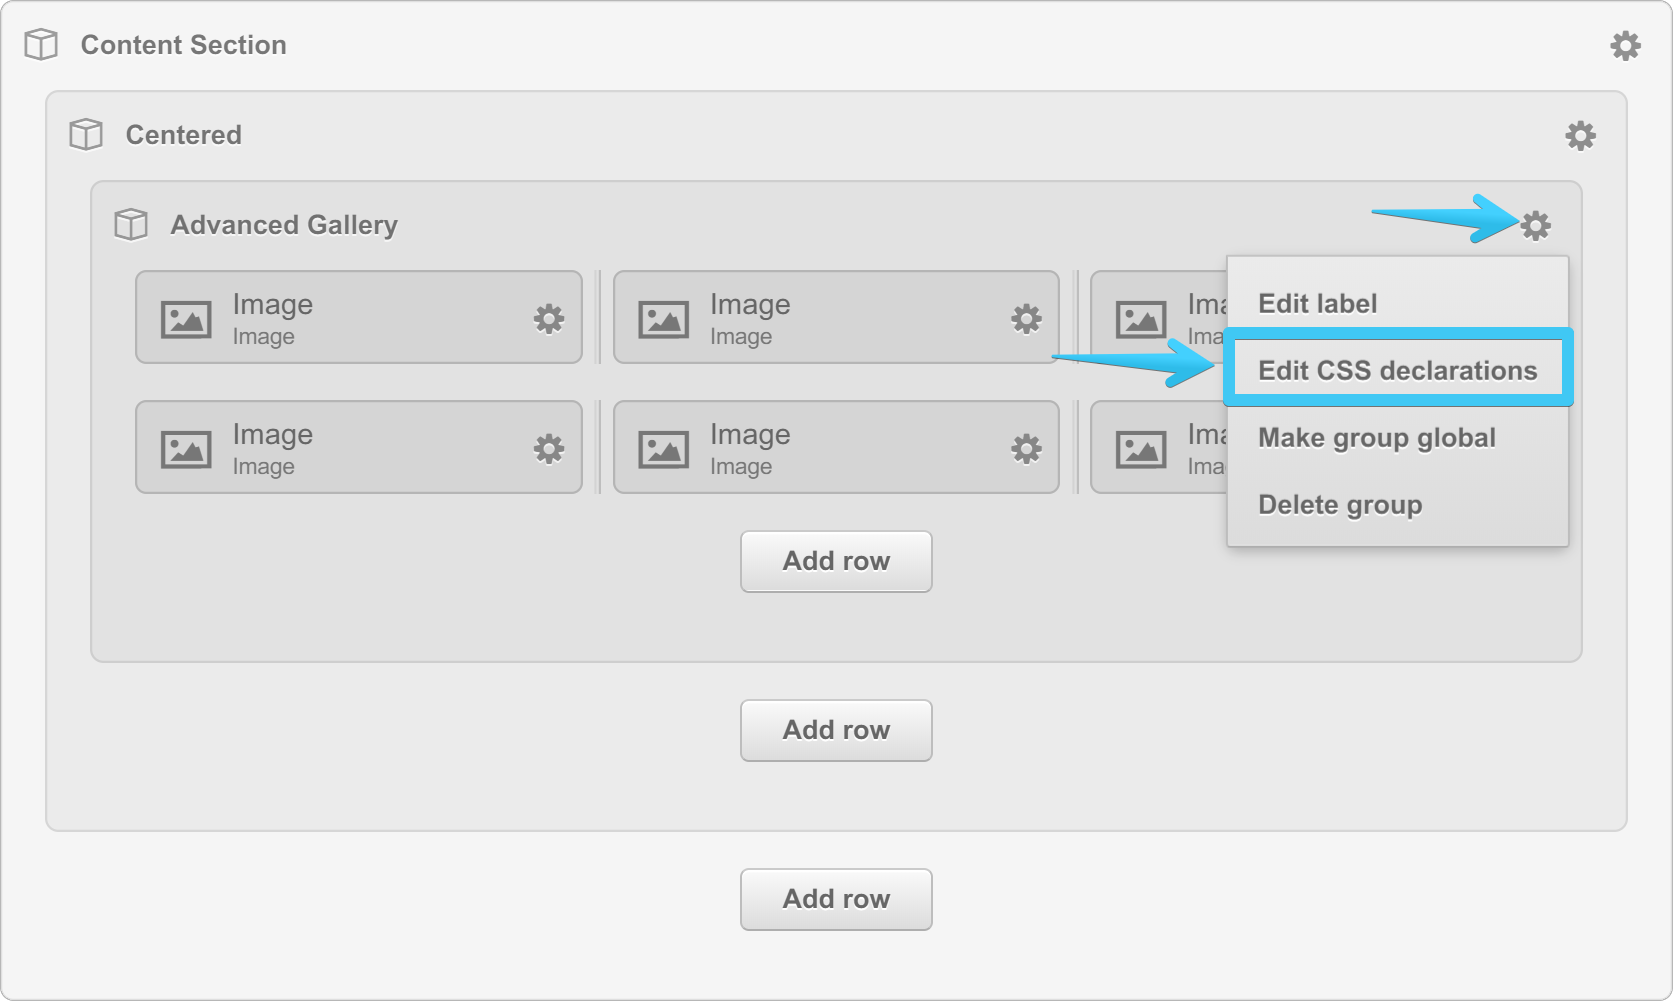The width and height of the screenshot is (1673, 1001).
Task: Select Make group global option
Action: tap(1376, 438)
